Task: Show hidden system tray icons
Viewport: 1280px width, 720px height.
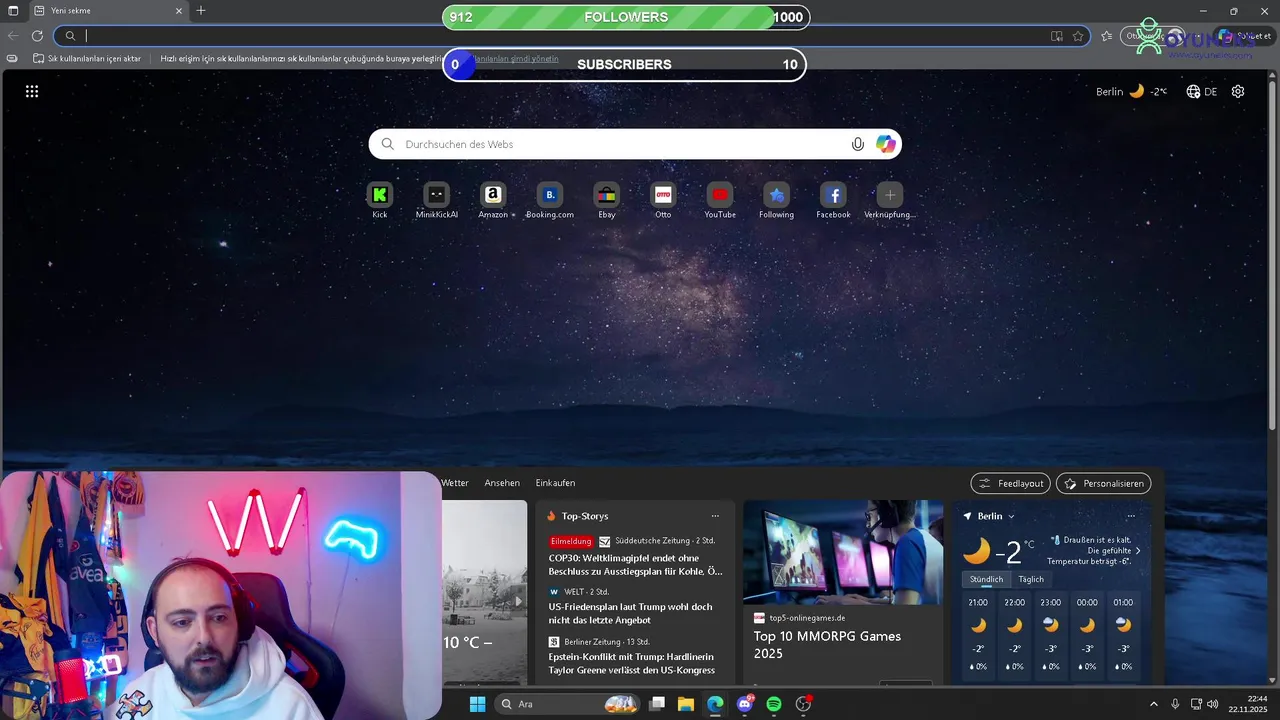Action: [x=1153, y=704]
